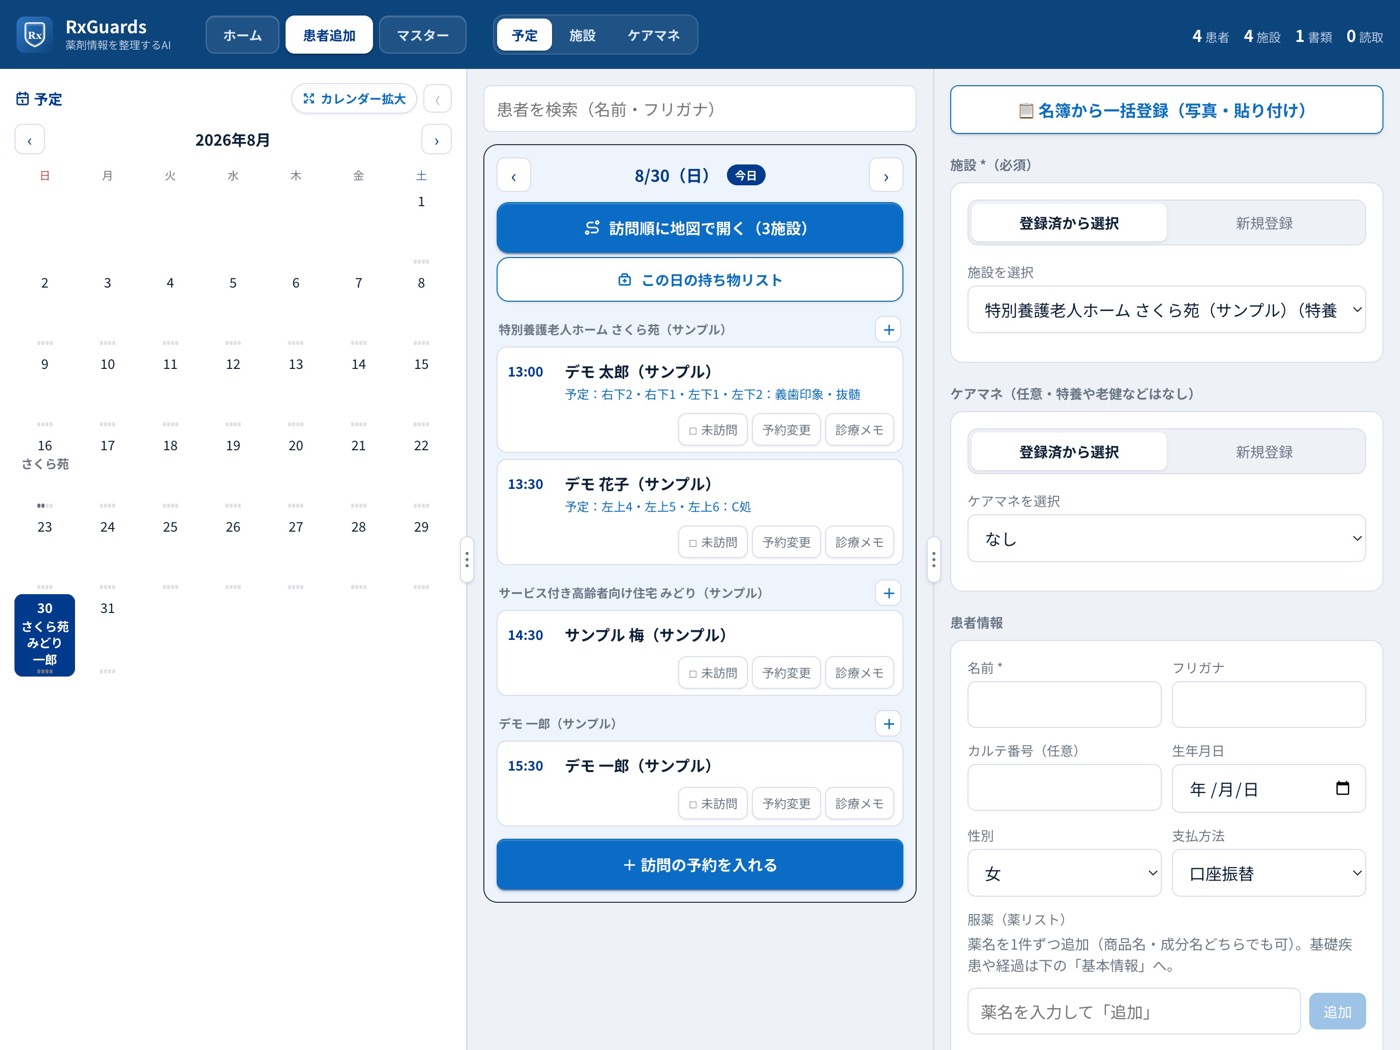Viewport: 1400px width, 1050px height.
Task: Open the 支払方法 dropdown
Action: (x=1269, y=873)
